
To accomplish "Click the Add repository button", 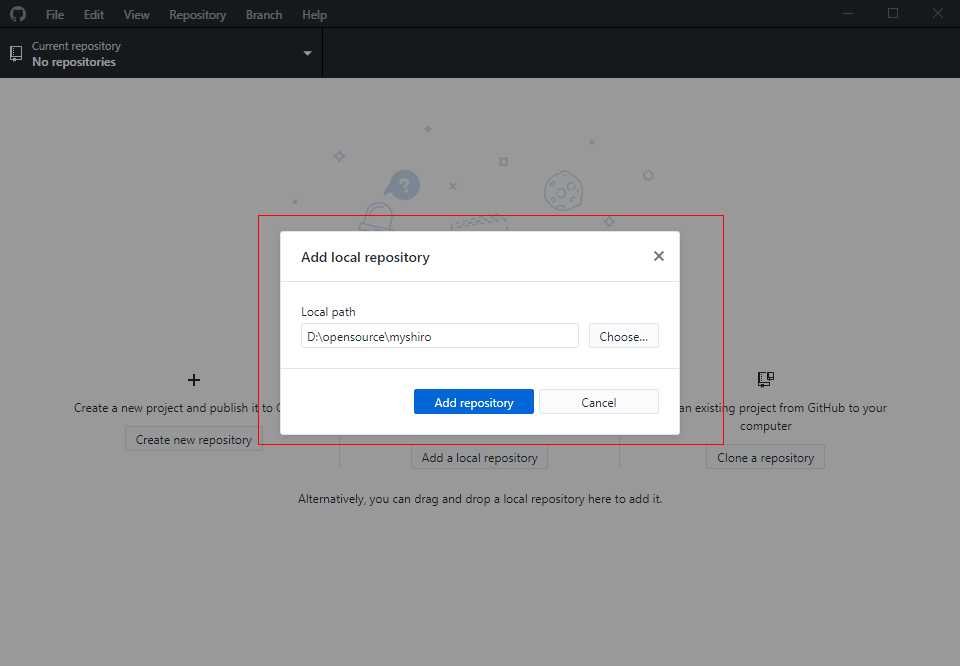I will [474, 402].
